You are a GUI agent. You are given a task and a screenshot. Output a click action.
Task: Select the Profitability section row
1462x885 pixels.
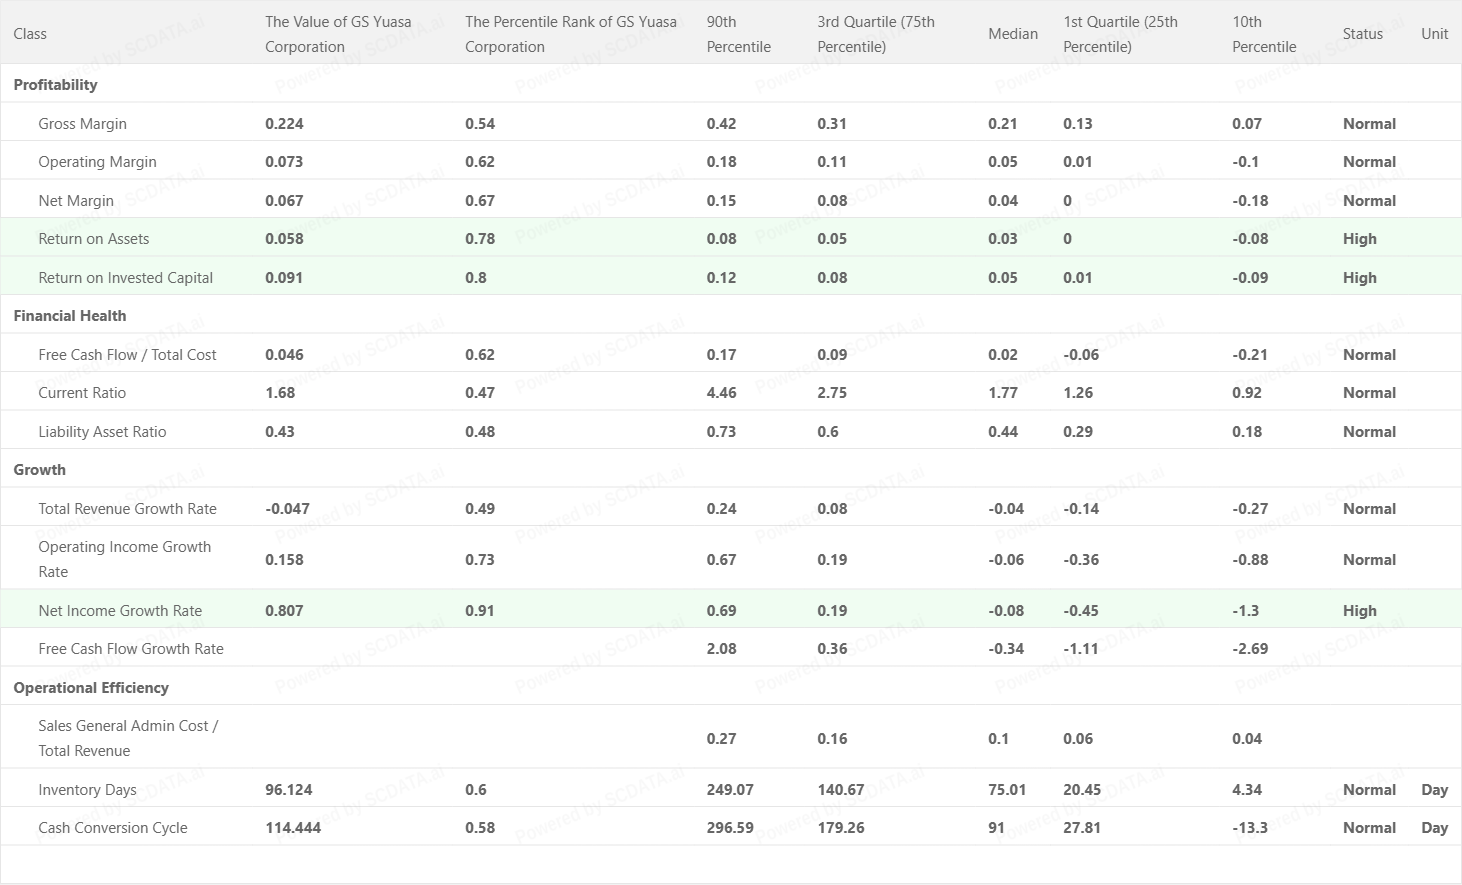click(56, 85)
